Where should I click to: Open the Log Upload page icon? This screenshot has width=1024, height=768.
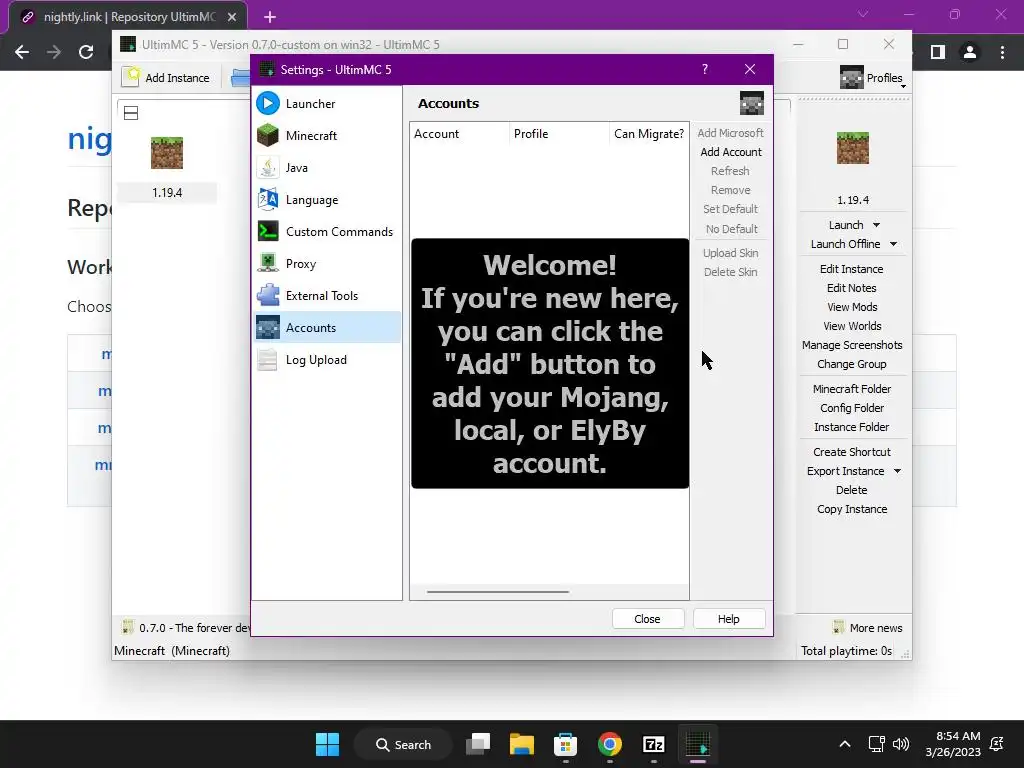tap(268, 360)
